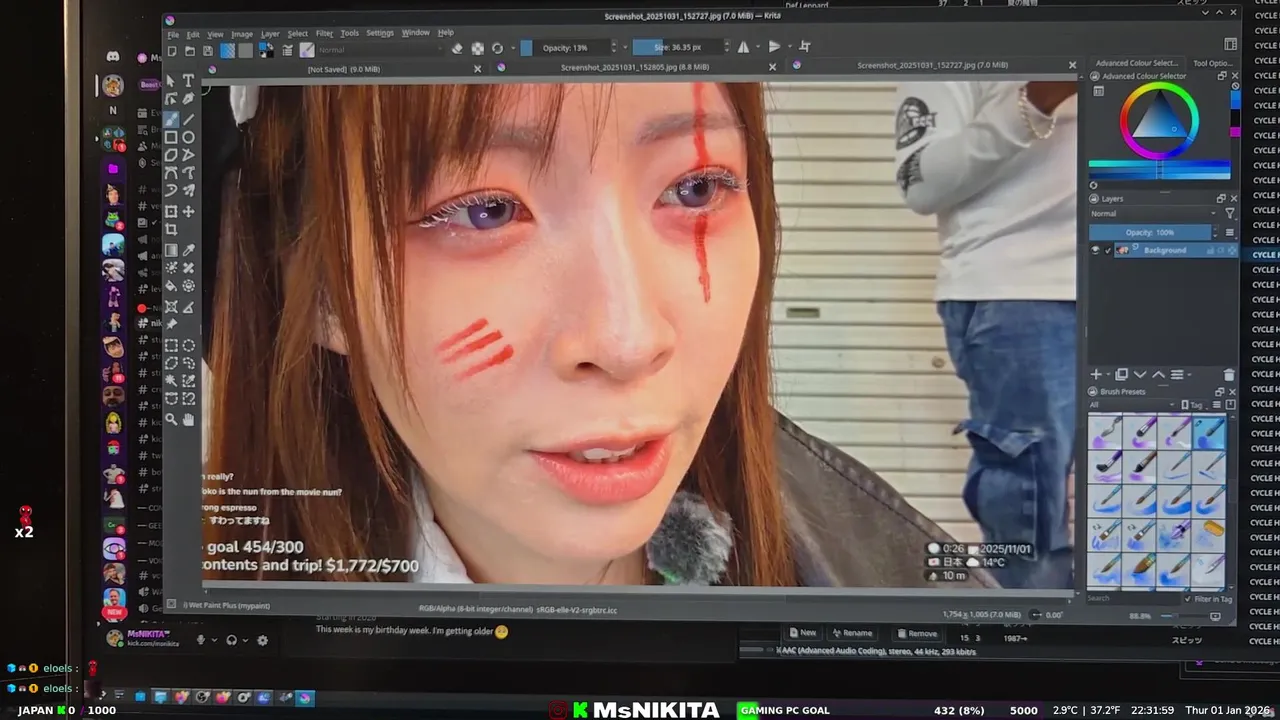This screenshot has width=1280, height=720.
Task: Hide the Background layer eye icon
Action: click(x=1095, y=250)
